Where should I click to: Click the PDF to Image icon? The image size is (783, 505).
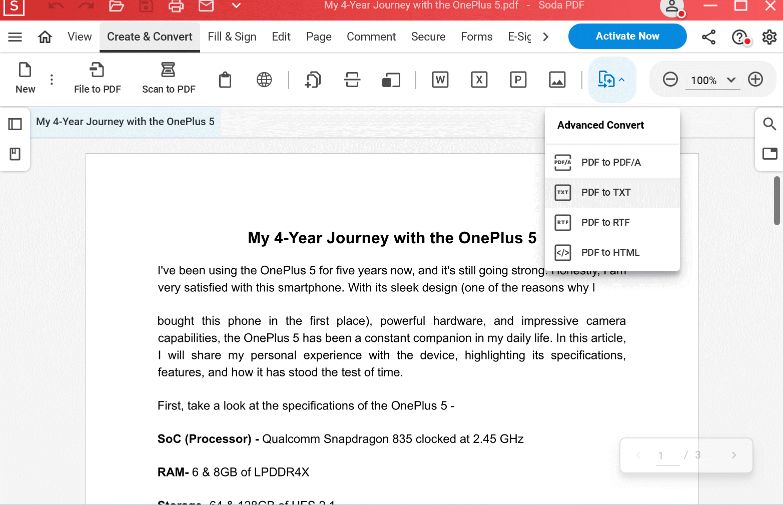[x=557, y=80]
